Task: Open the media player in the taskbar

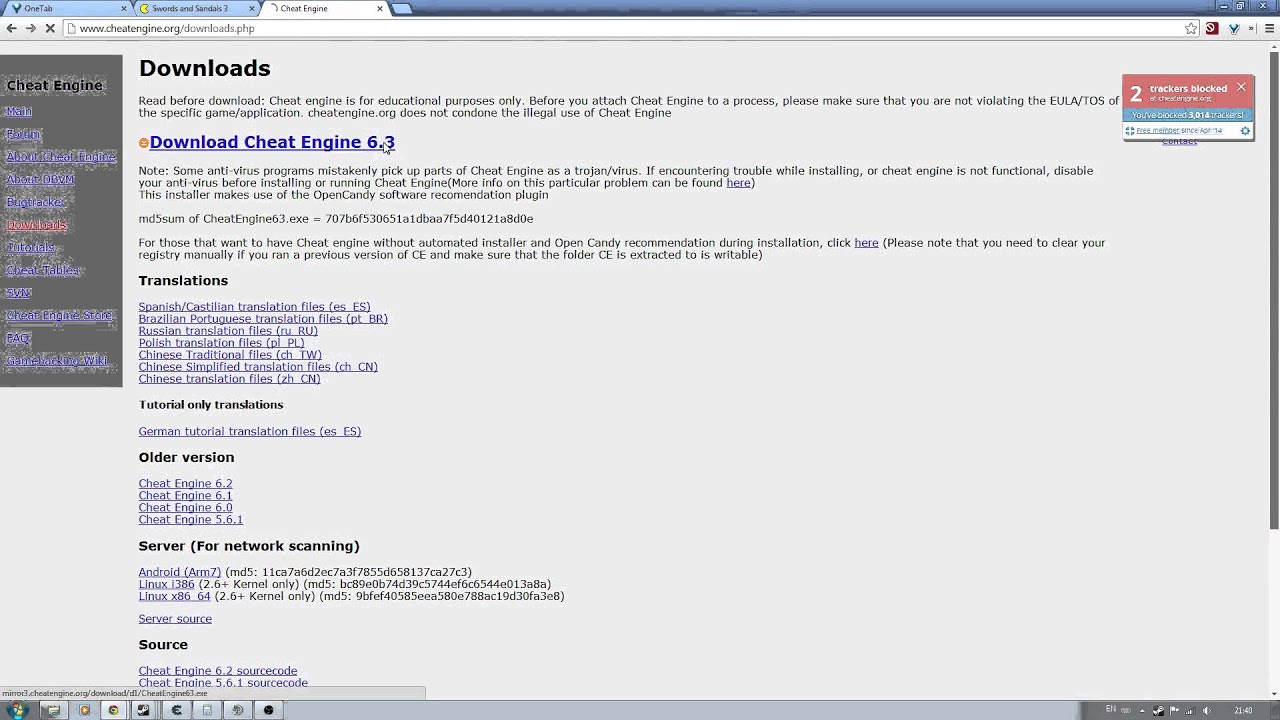Action: (84, 710)
